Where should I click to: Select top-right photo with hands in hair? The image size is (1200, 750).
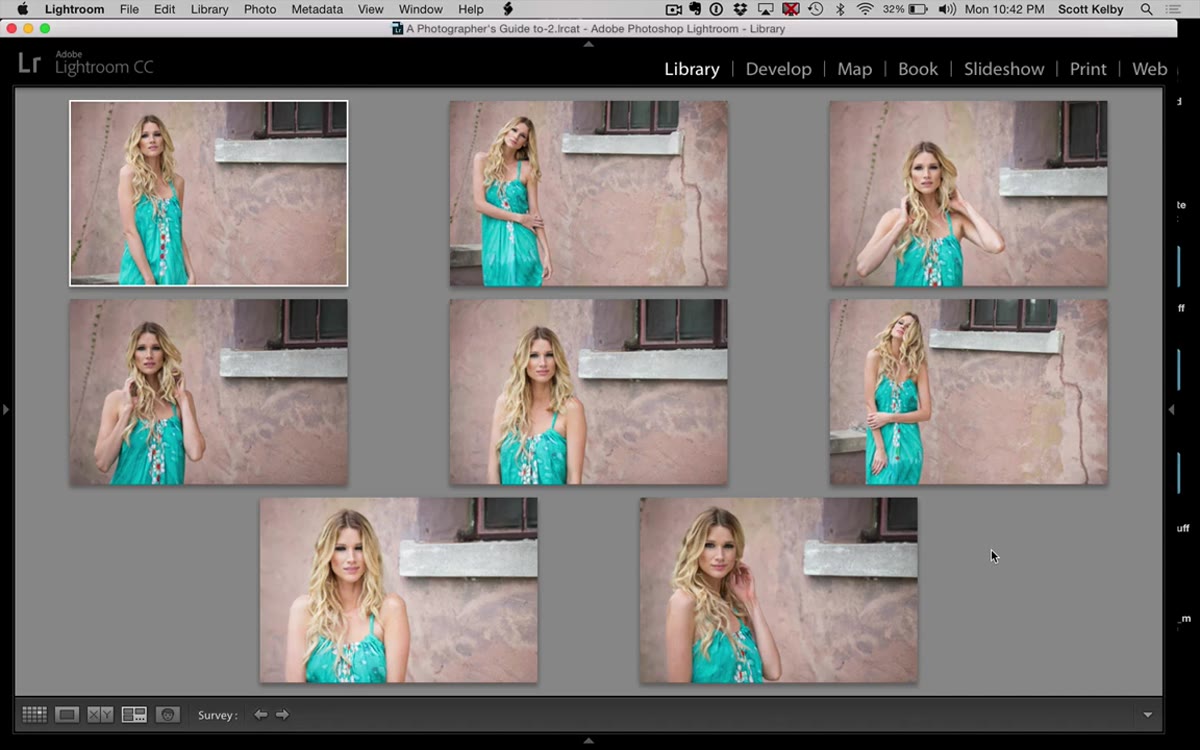968,193
